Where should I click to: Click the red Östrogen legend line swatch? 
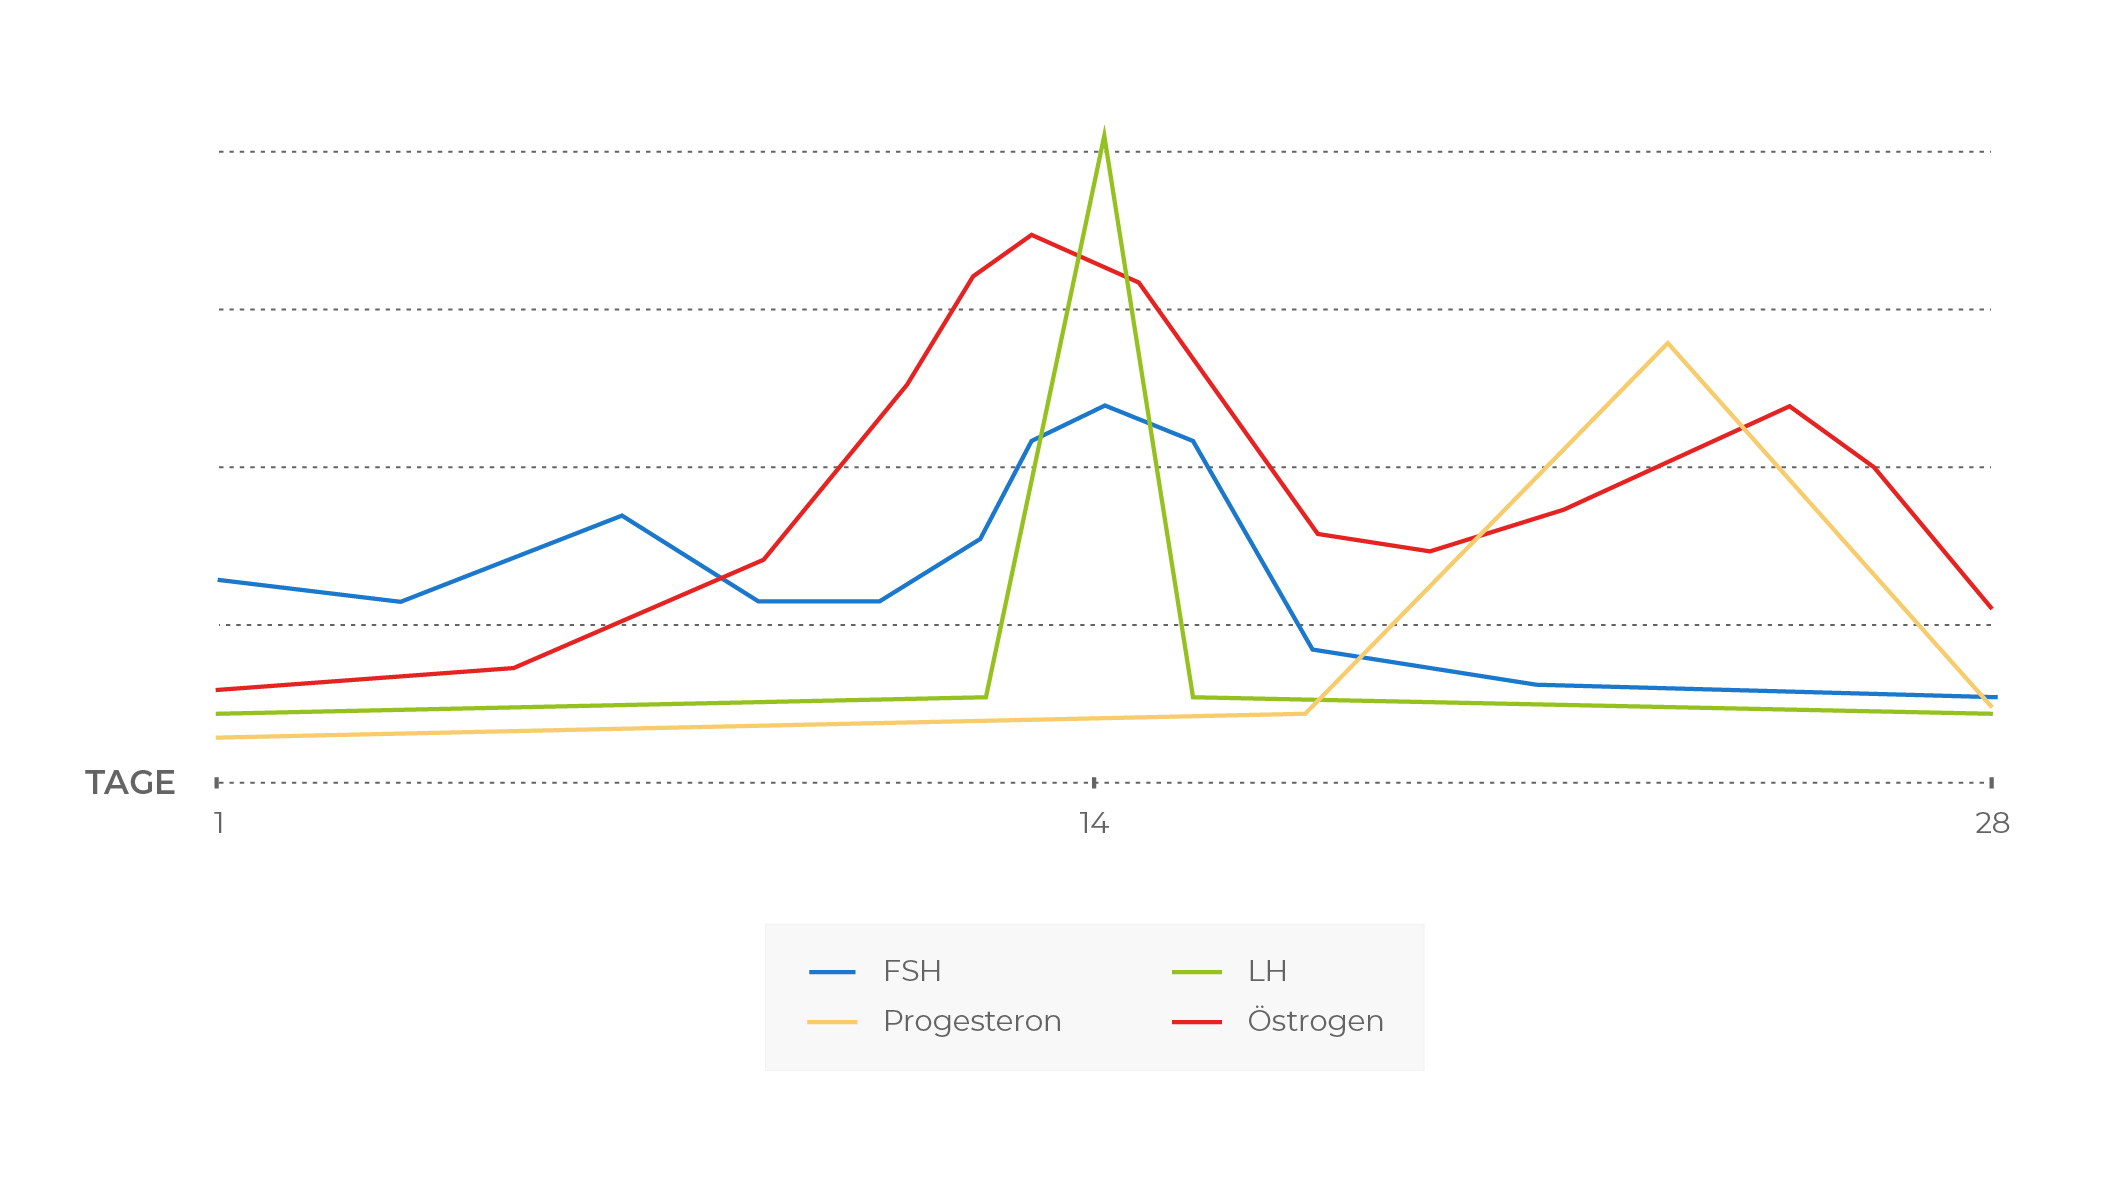[1197, 1022]
